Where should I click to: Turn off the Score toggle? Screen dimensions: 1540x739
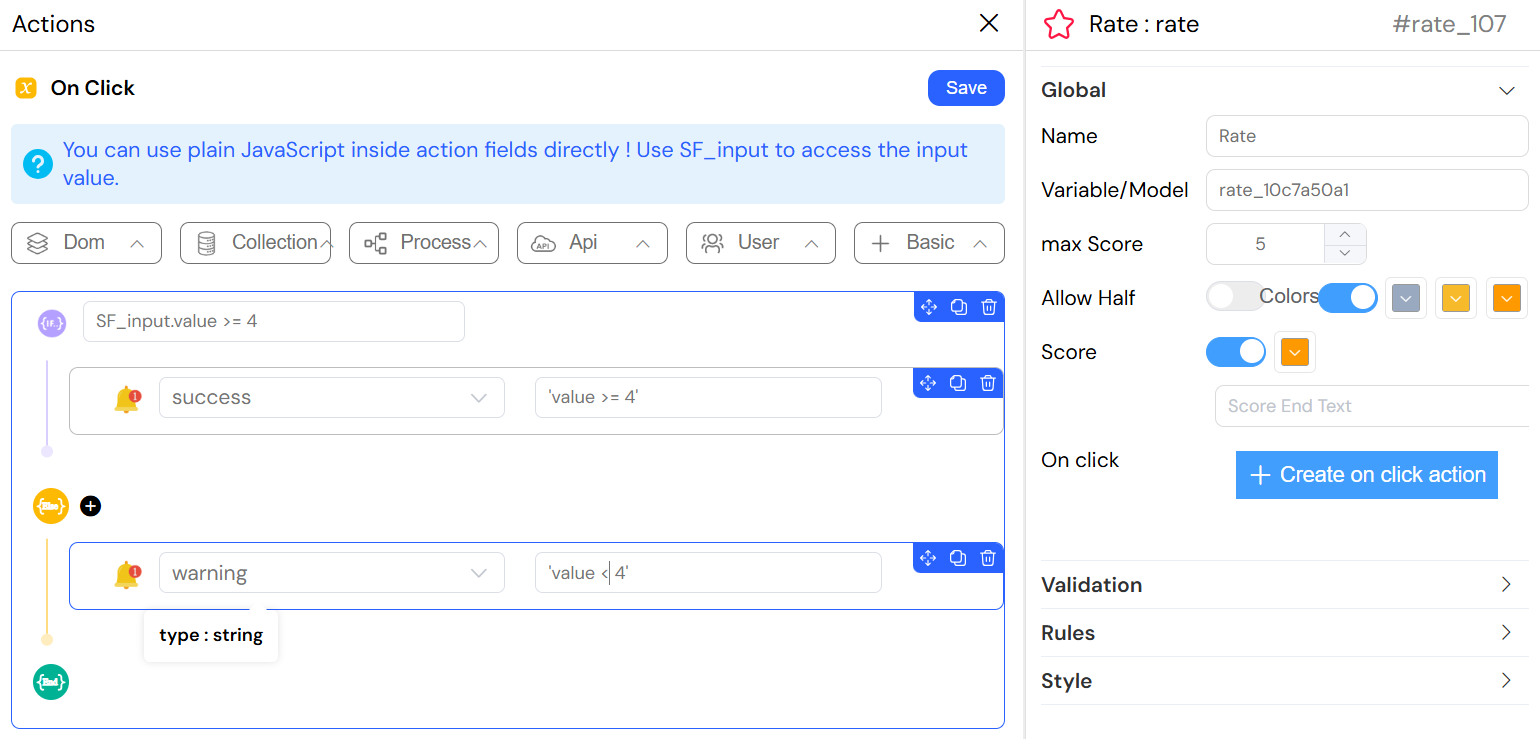(1235, 351)
